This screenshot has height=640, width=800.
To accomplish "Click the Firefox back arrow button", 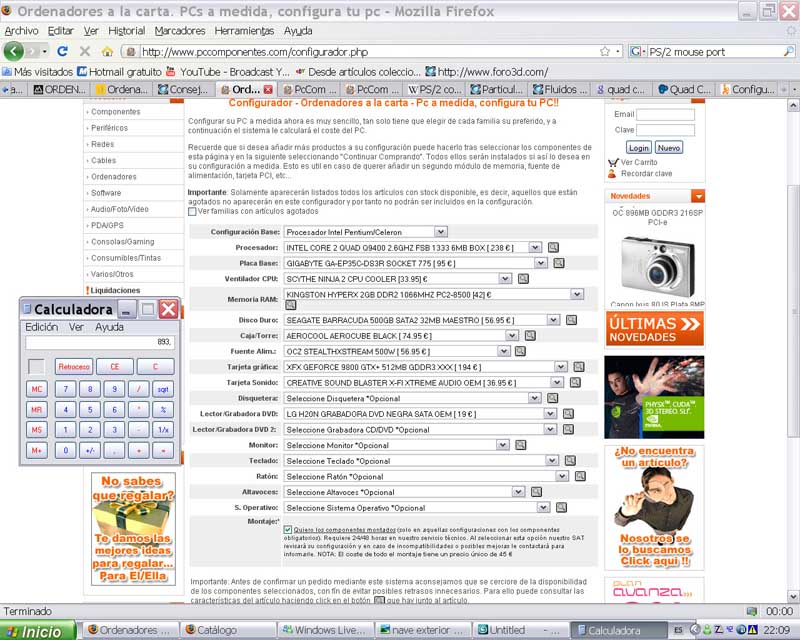I will point(14,51).
